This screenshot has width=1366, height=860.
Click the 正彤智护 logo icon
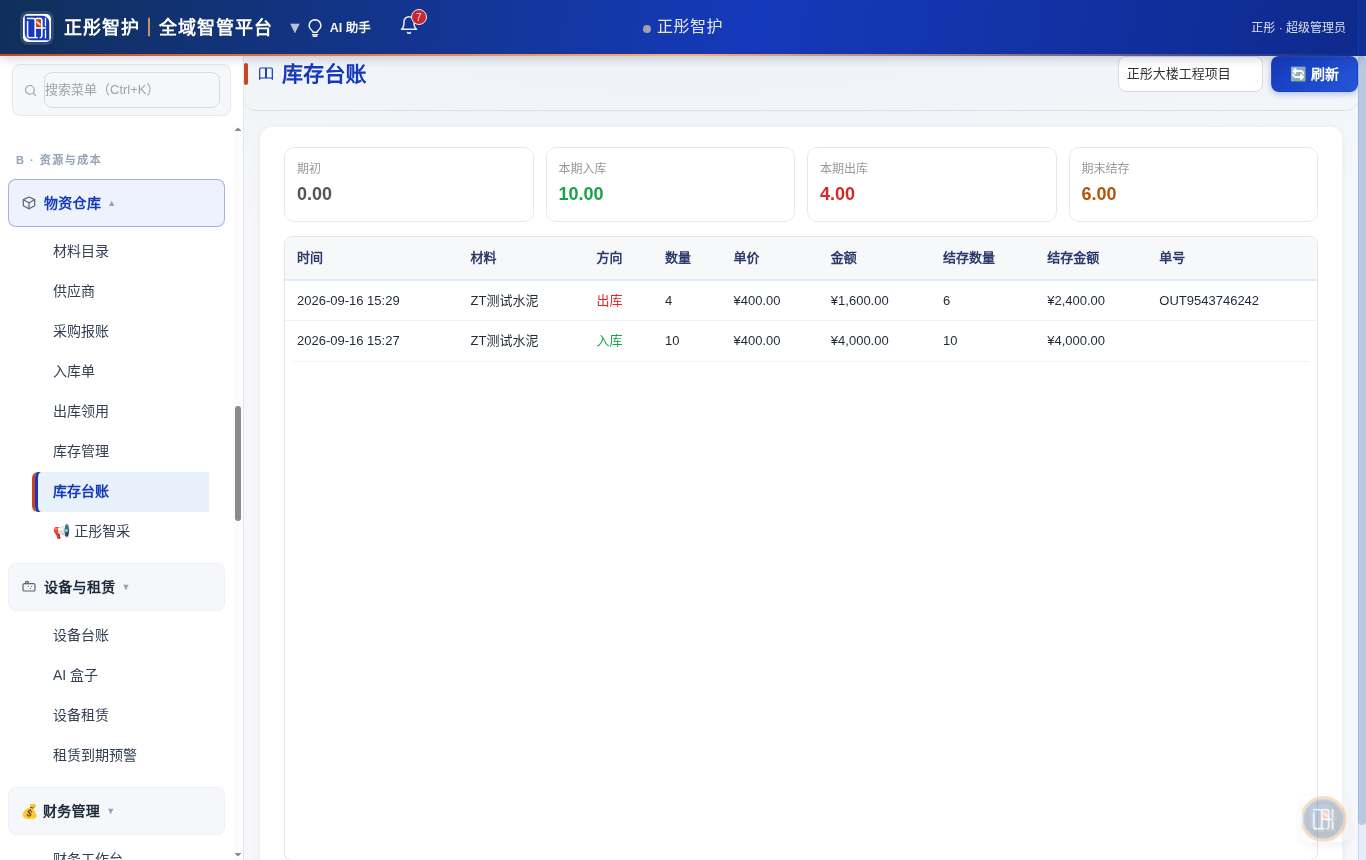37,27
